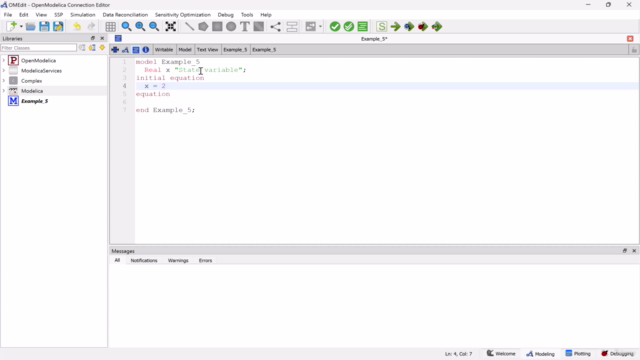Open the Debug menu
This screenshot has width=640, height=360.
[225, 15]
